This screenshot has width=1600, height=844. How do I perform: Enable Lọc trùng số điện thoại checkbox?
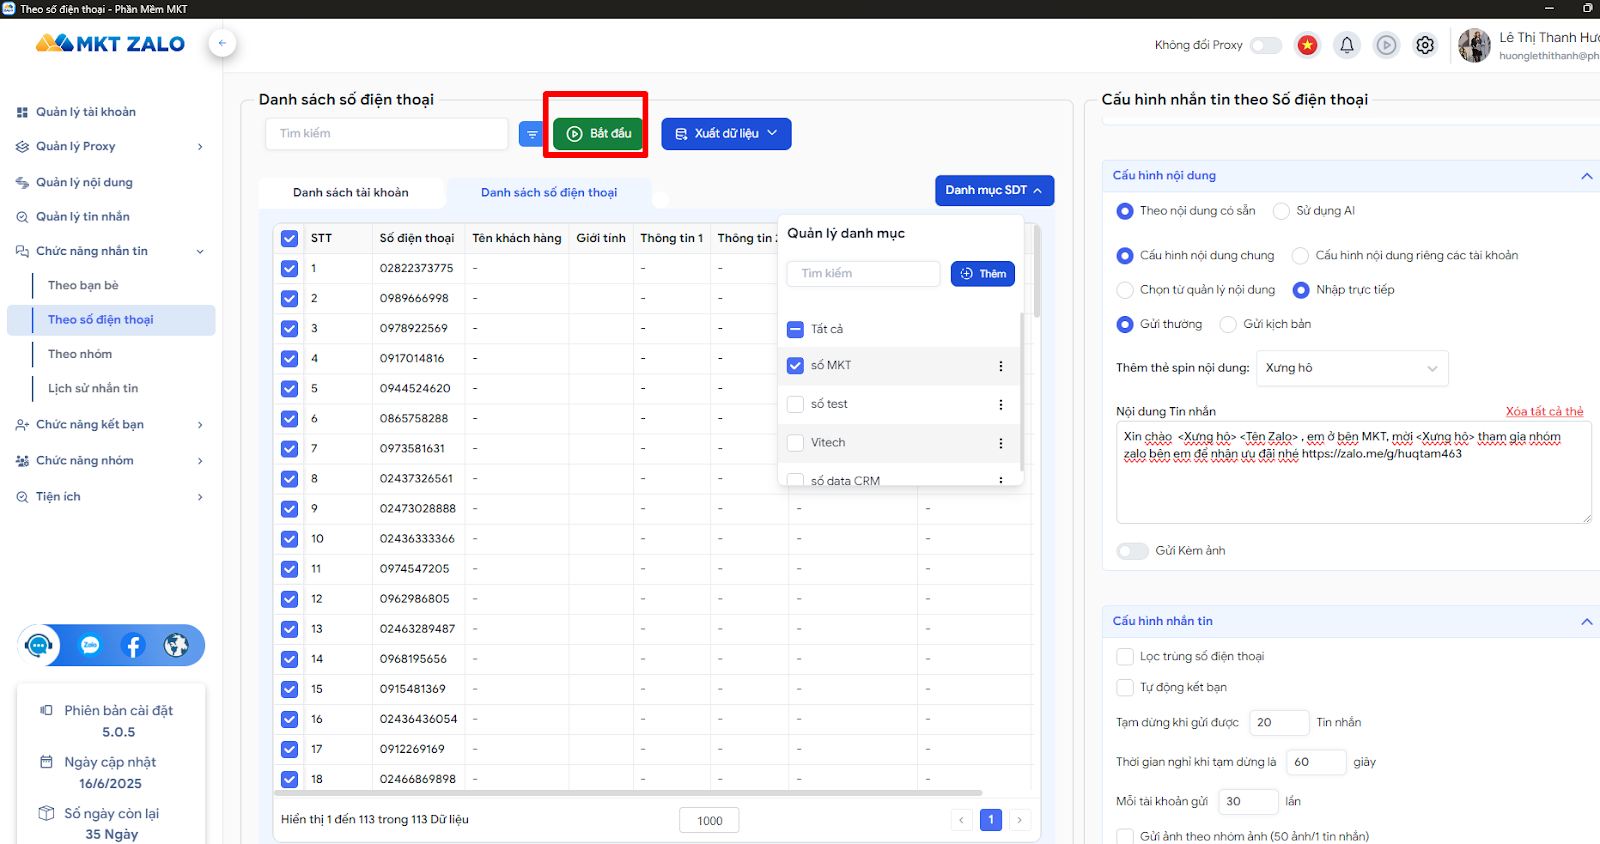pos(1124,657)
